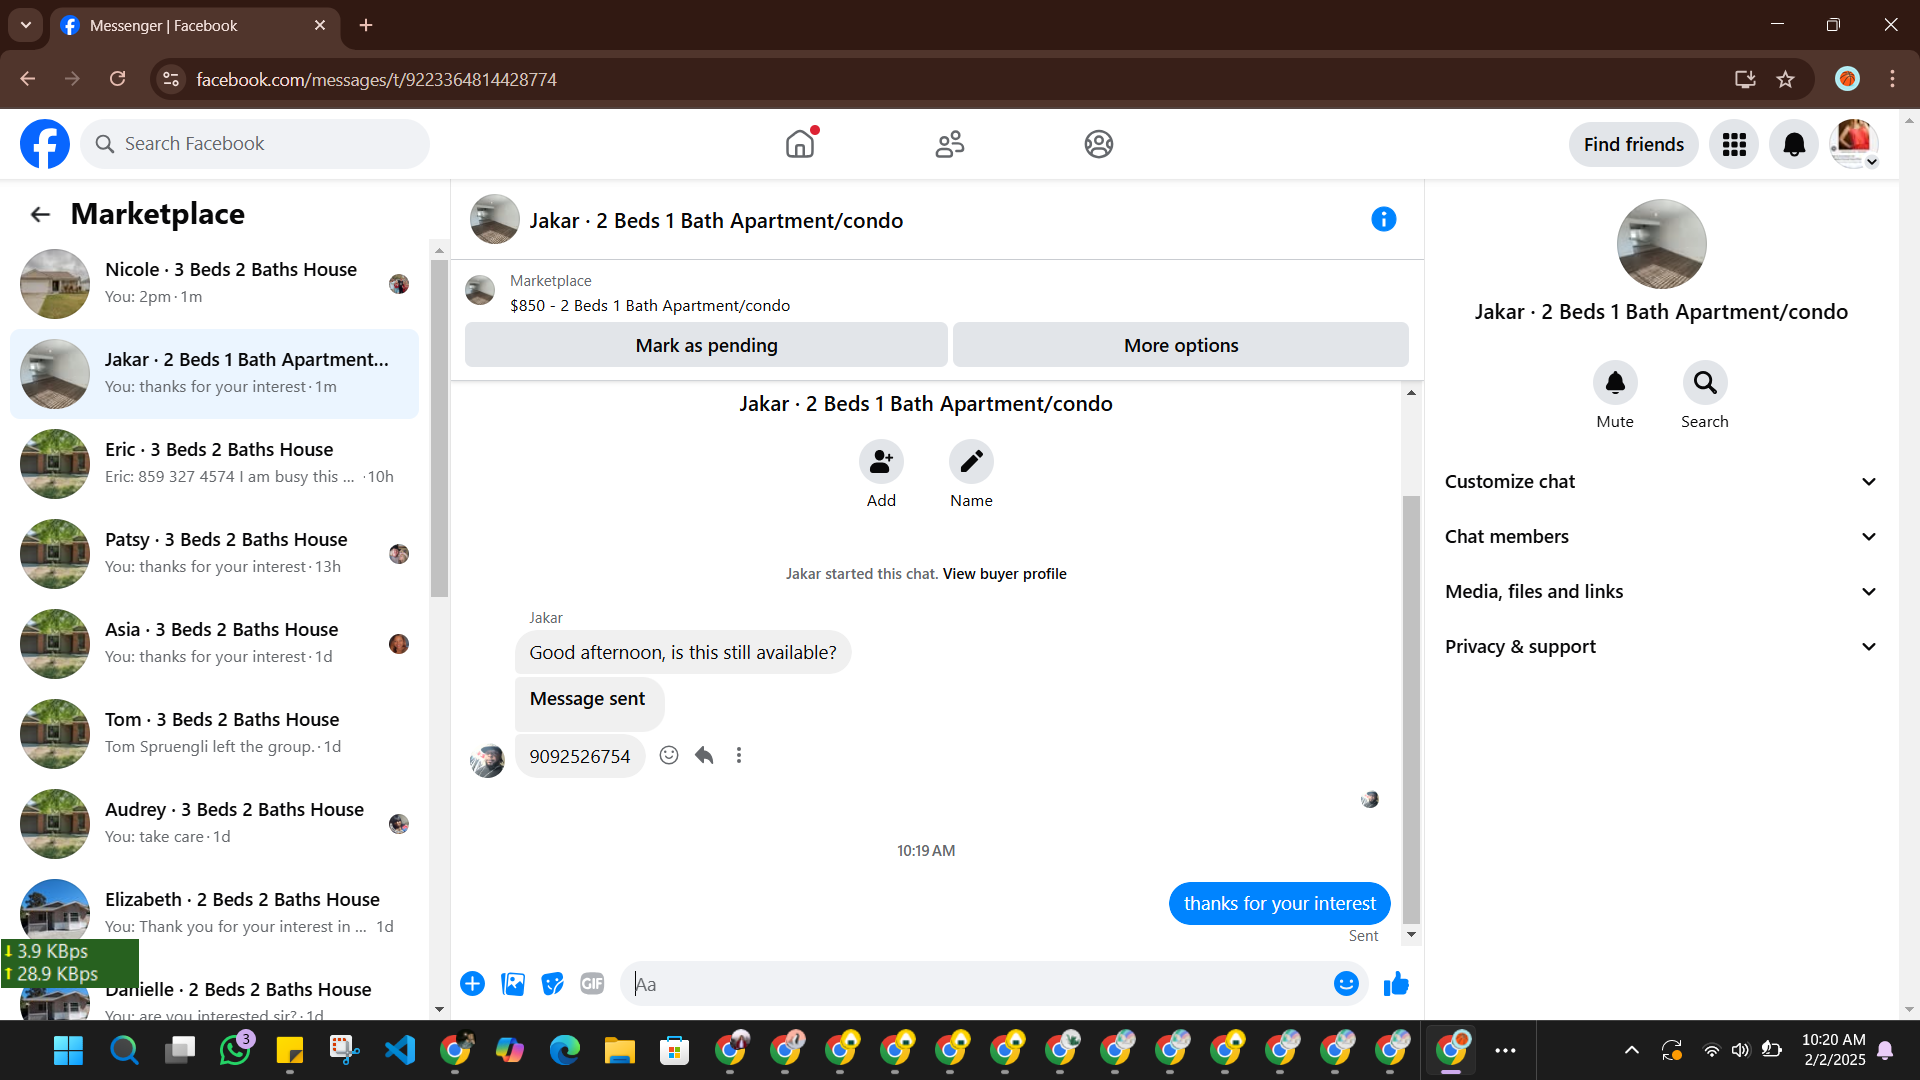Open the Friends tab in header
1920x1080 pixels.
(x=949, y=144)
